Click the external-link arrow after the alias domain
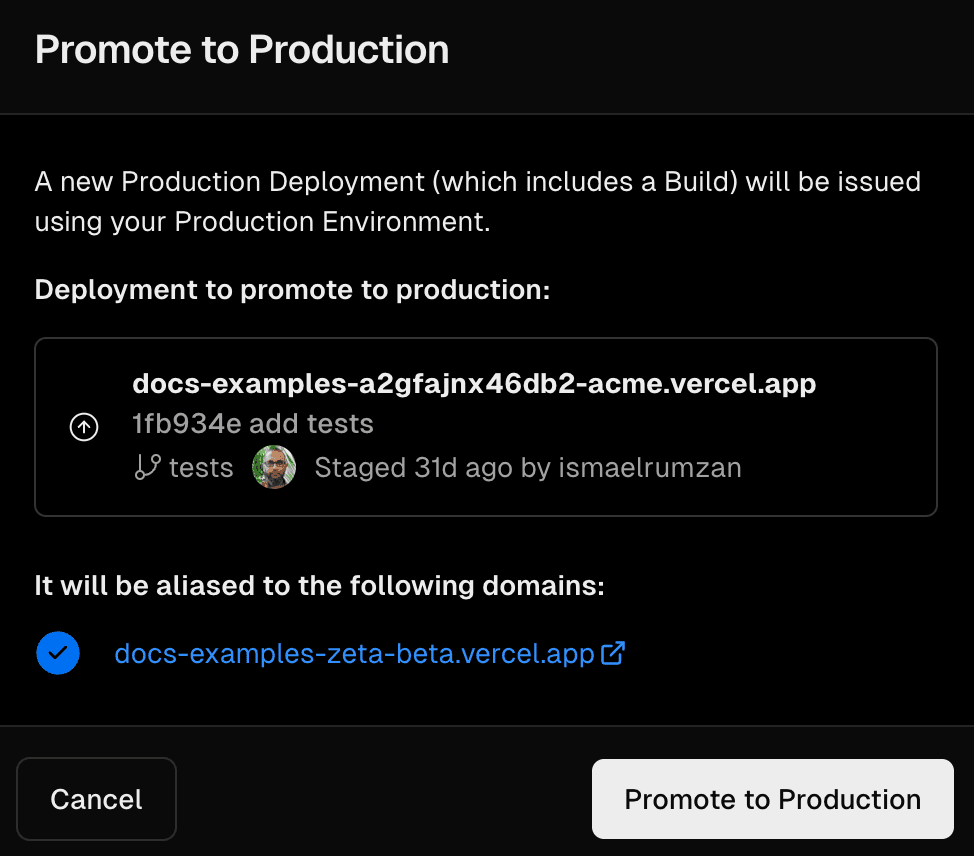974x856 pixels. [612, 651]
